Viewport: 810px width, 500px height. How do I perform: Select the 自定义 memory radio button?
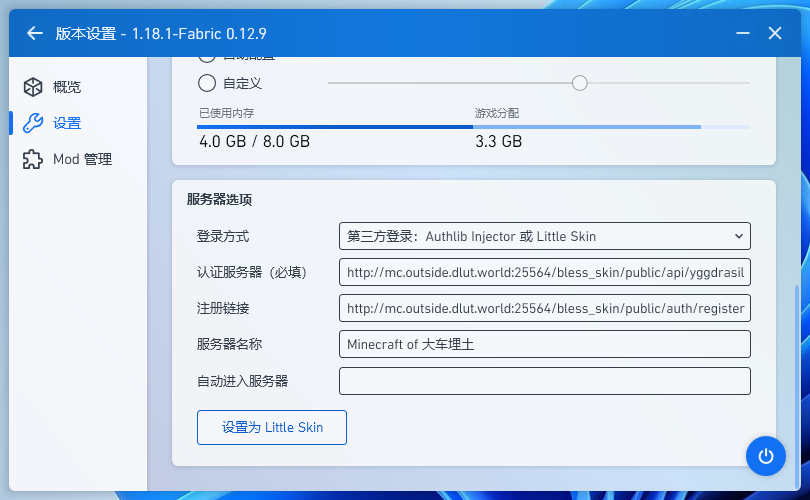(207, 83)
